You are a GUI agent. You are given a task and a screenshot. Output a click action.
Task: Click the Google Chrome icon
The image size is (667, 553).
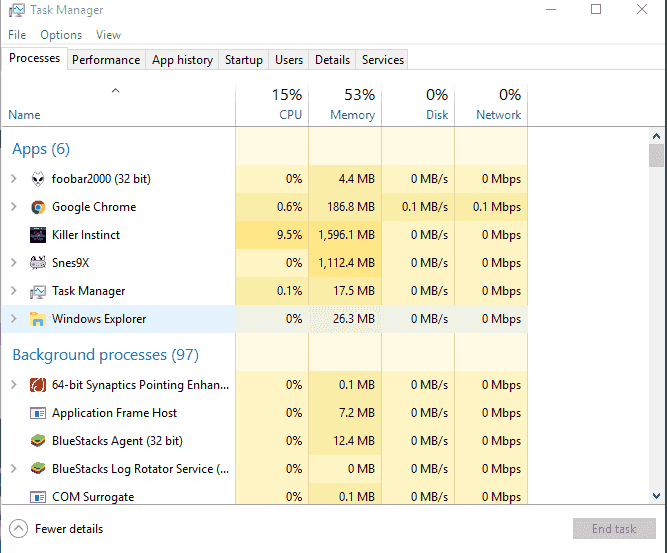(x=38, y=207)
